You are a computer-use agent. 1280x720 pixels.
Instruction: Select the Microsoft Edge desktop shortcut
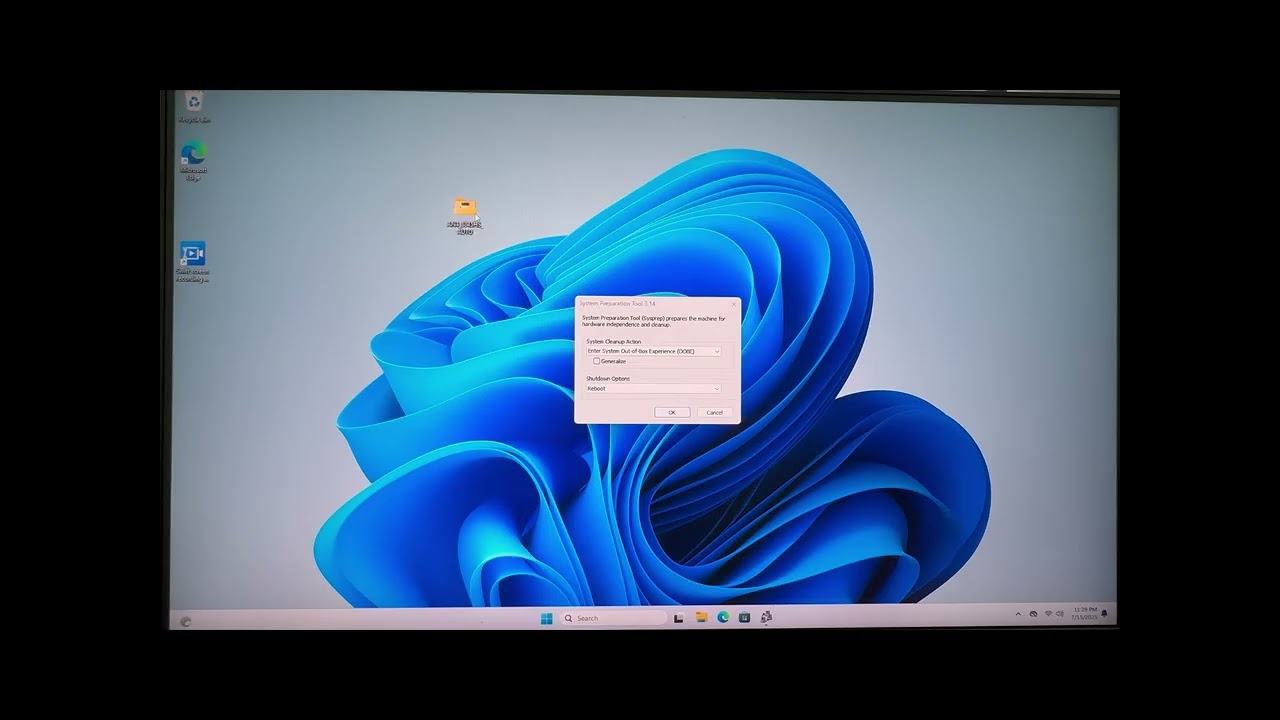[193, 160]
